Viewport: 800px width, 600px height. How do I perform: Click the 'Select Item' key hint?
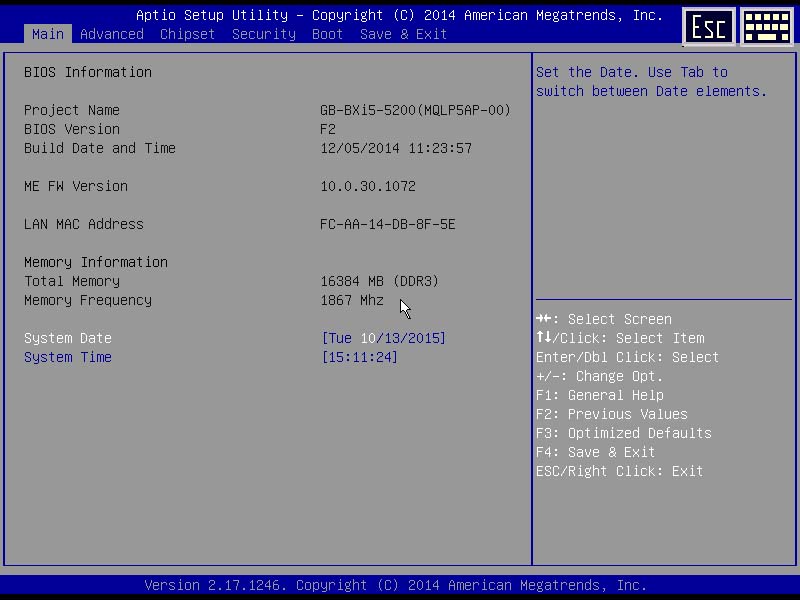[x=620, y=338]
